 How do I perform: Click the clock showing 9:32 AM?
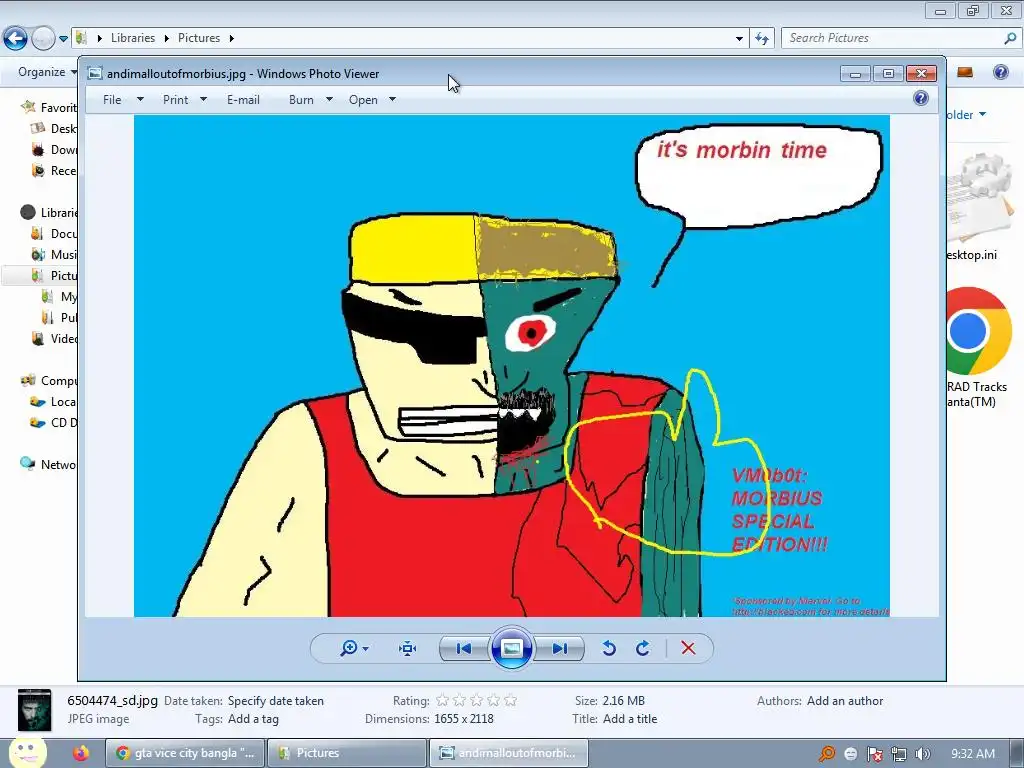tap(973, 754)
